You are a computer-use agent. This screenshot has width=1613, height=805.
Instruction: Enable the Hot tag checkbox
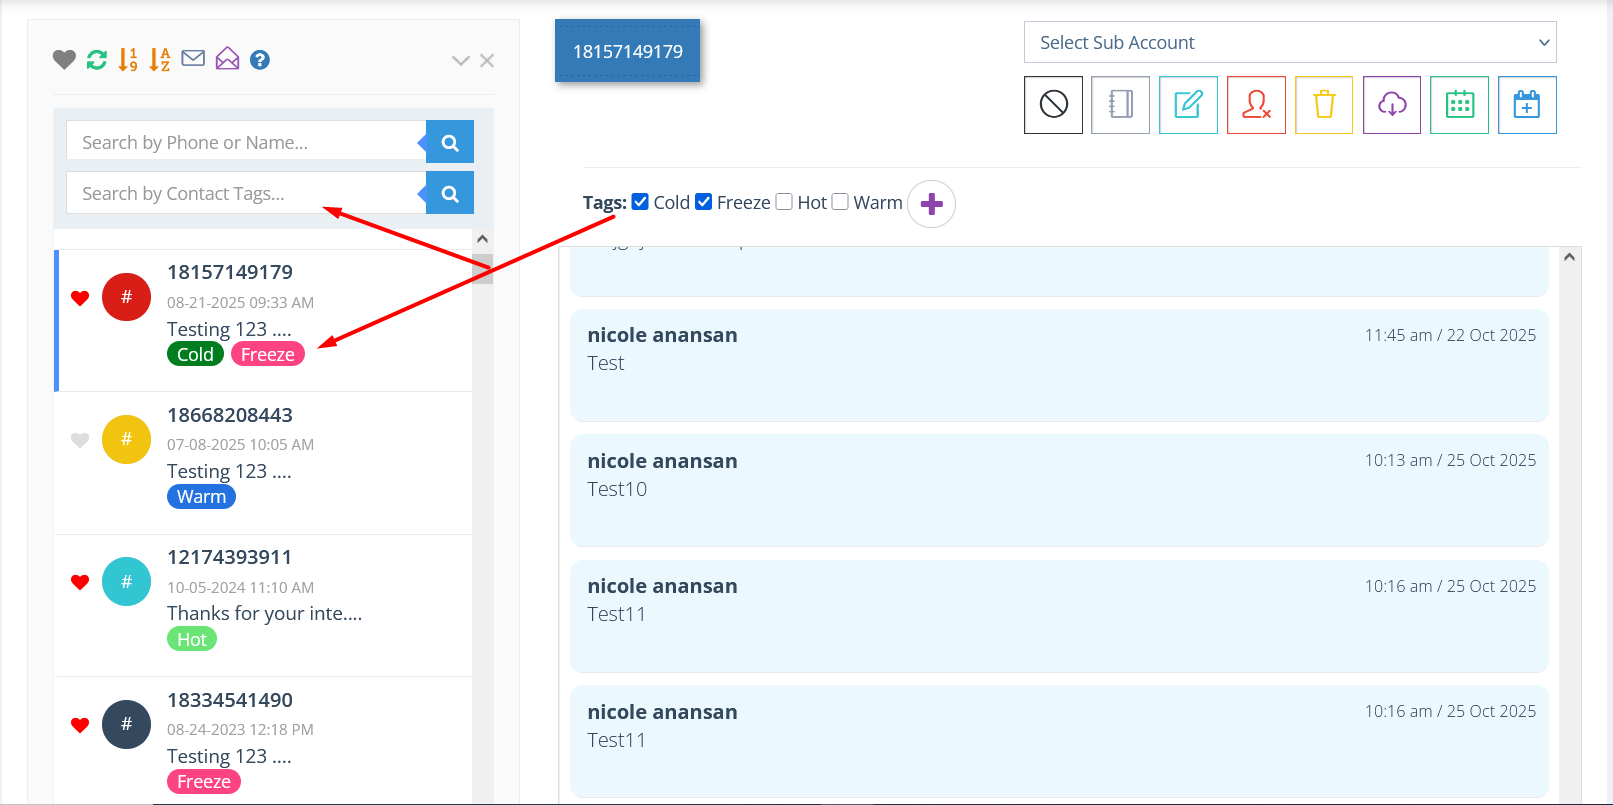pos(784,202)
